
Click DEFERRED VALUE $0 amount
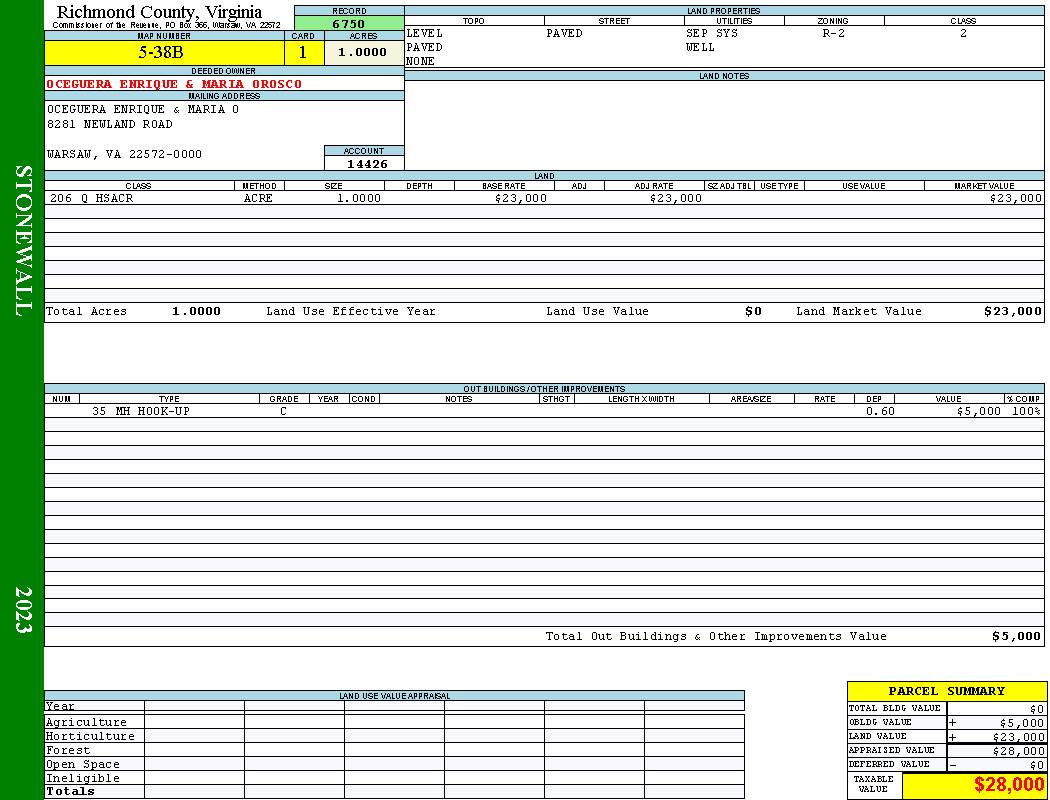pos(1037,765)
